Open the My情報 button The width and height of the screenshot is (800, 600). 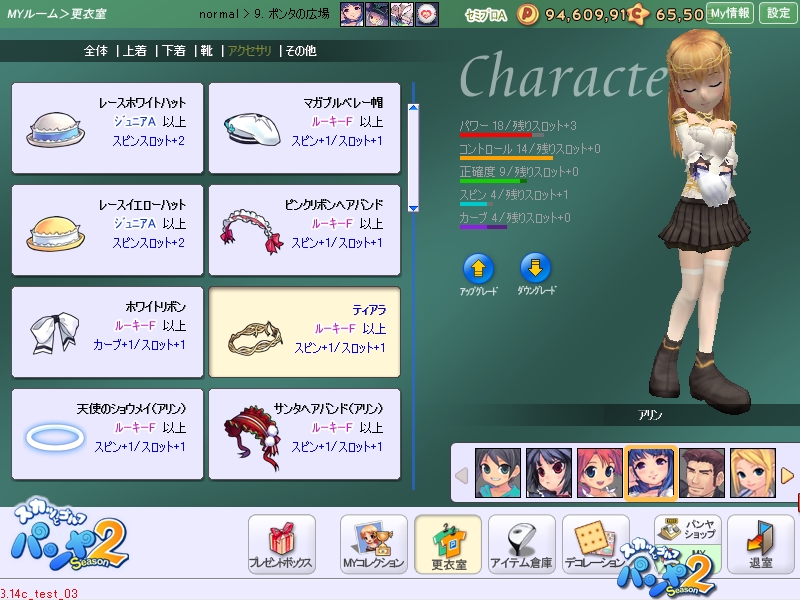[730, 14]
